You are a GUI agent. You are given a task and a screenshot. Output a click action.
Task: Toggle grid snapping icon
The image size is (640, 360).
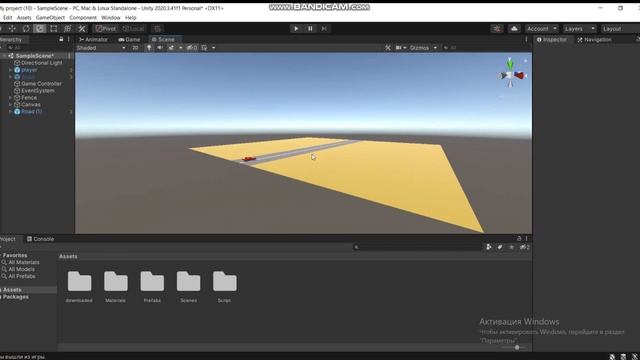pyautogui.click(x=157, y=29)
